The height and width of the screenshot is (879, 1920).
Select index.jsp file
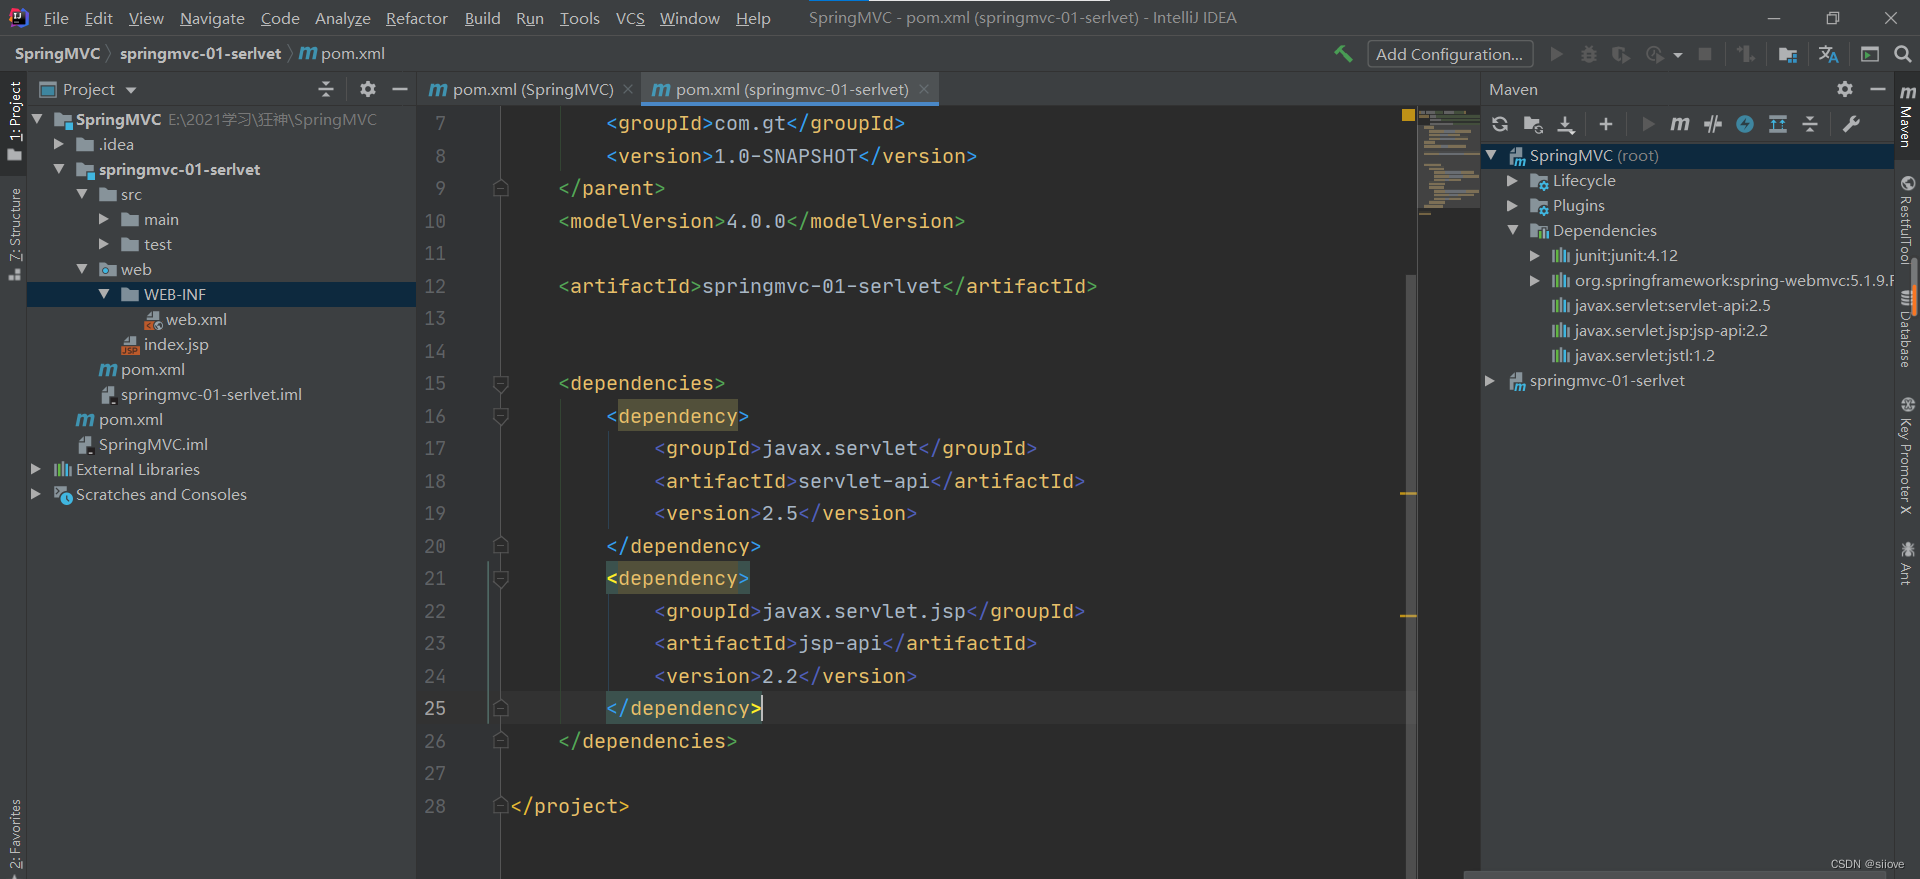click(176, 344)
